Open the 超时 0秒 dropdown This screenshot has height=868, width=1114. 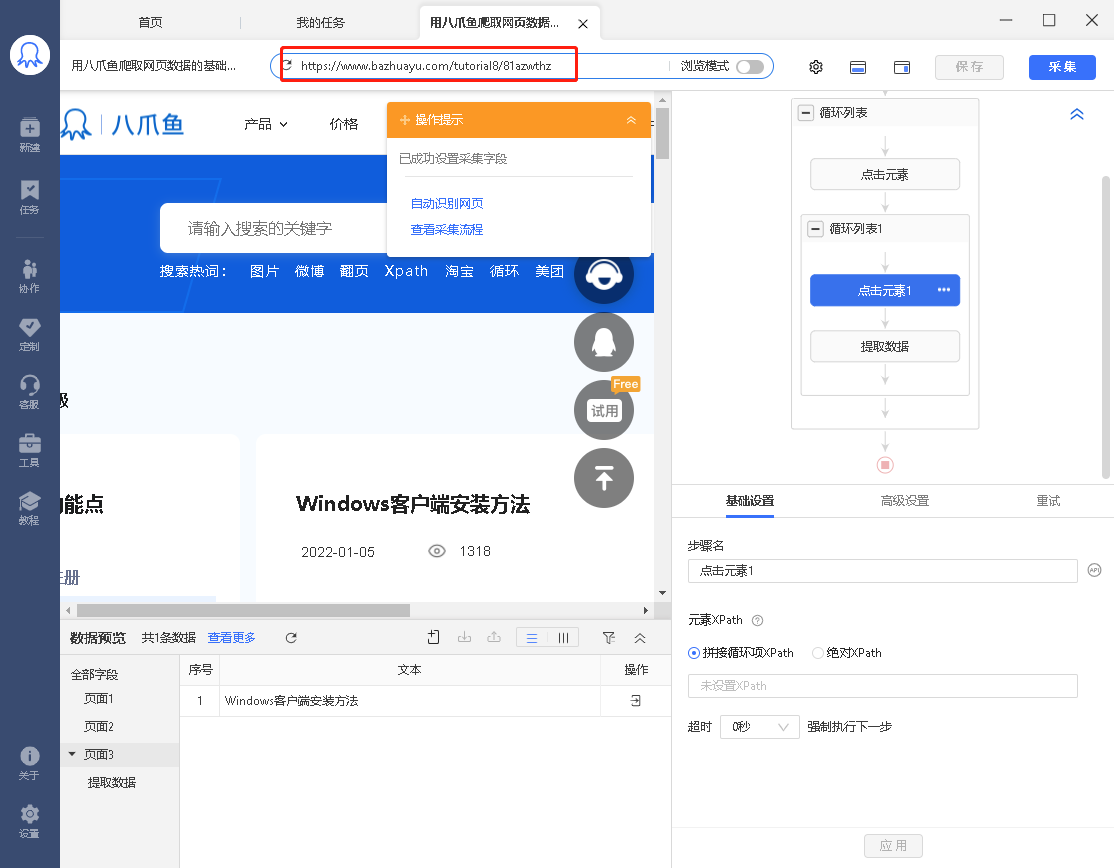(760, 727)
